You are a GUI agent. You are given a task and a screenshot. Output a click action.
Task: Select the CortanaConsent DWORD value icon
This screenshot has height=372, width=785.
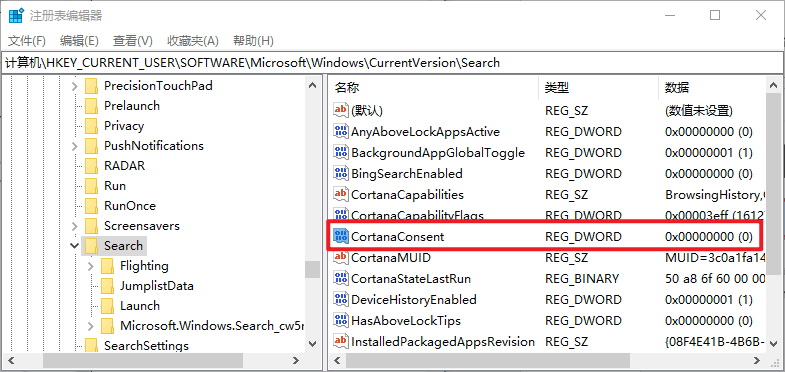(341, 236)
